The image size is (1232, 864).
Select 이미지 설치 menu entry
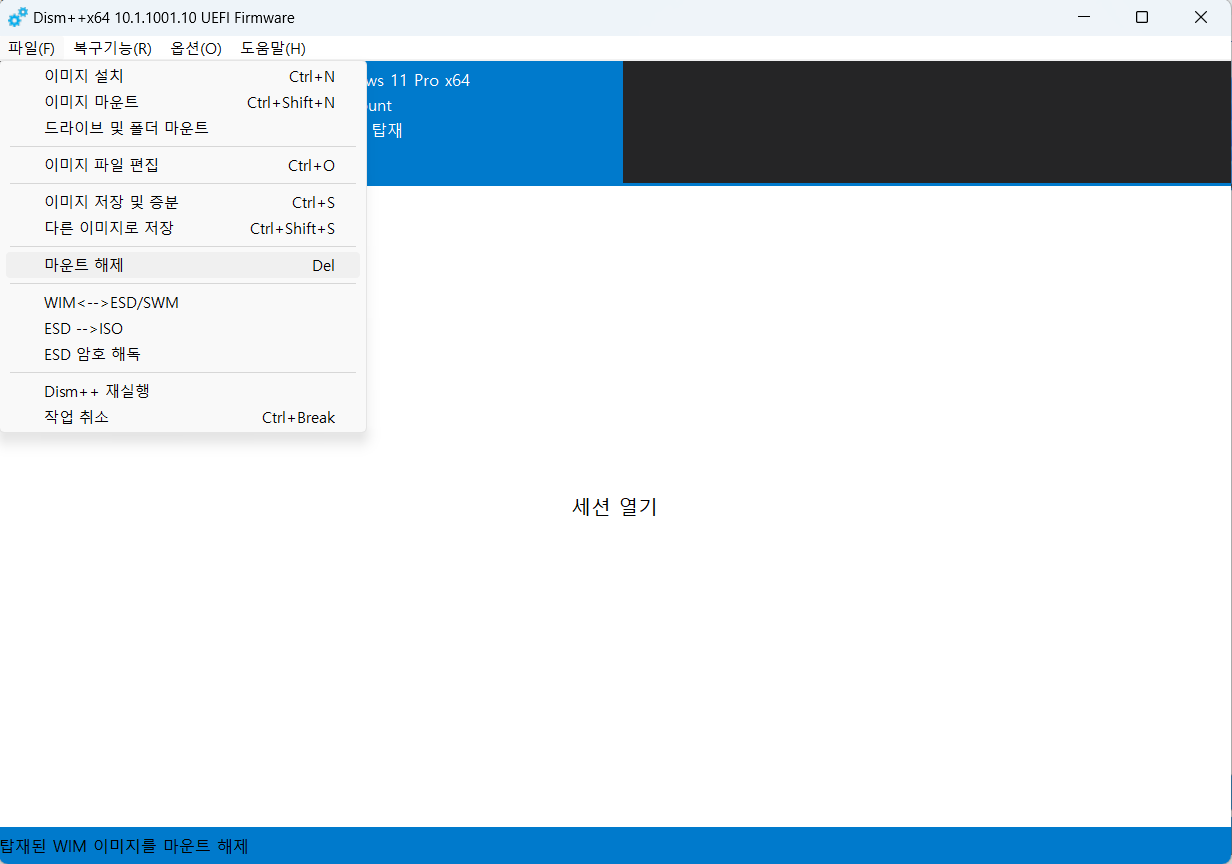coord(183,76)
